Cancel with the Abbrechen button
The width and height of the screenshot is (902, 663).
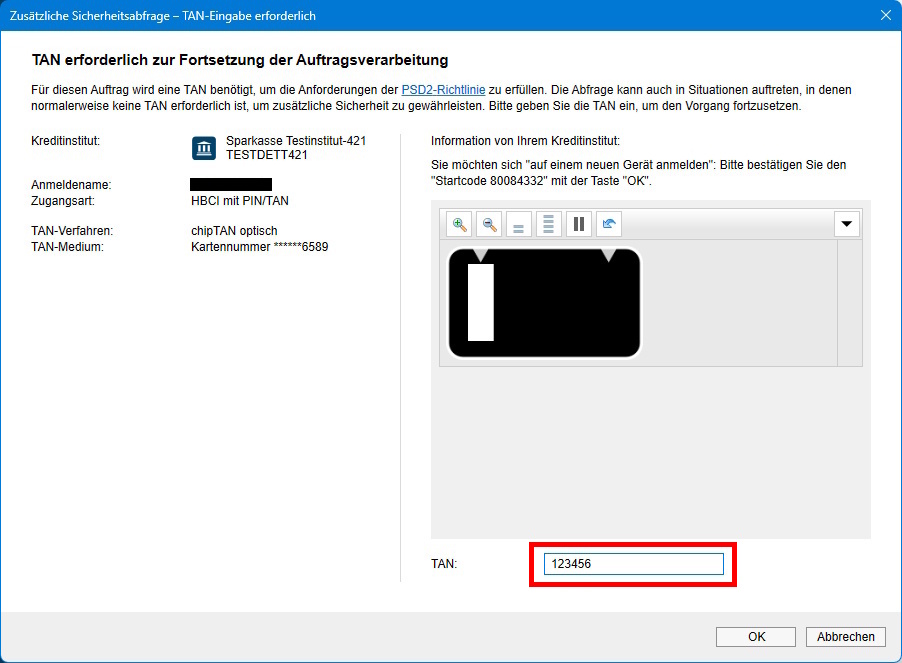pyautogui.click(x=846, y=637)
